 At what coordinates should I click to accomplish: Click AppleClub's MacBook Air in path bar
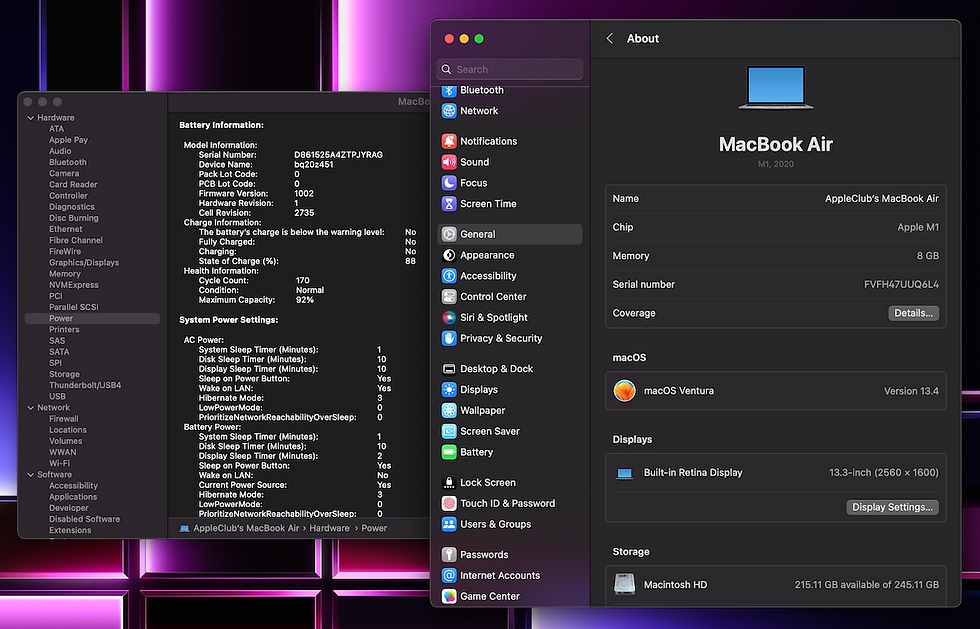click(246, 528)
